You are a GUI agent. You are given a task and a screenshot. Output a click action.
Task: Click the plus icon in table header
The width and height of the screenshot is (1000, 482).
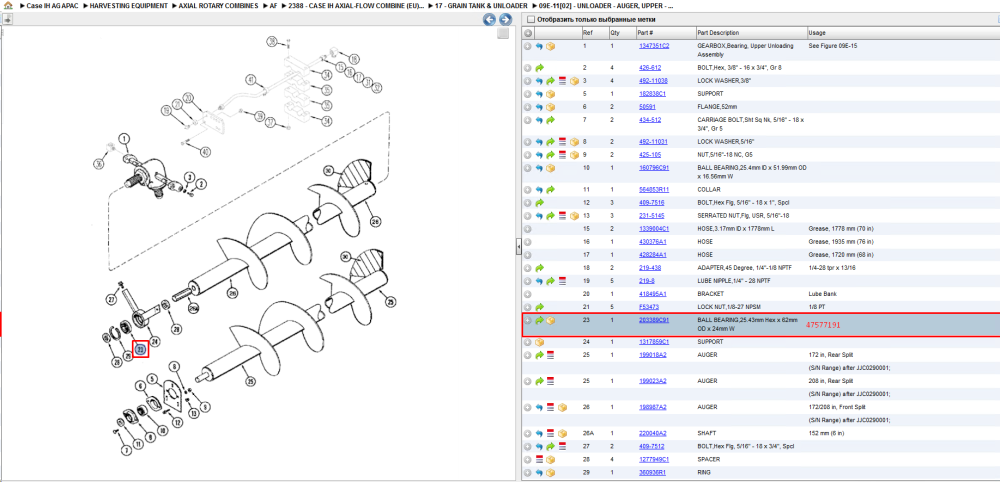click(x=528, y=33)
